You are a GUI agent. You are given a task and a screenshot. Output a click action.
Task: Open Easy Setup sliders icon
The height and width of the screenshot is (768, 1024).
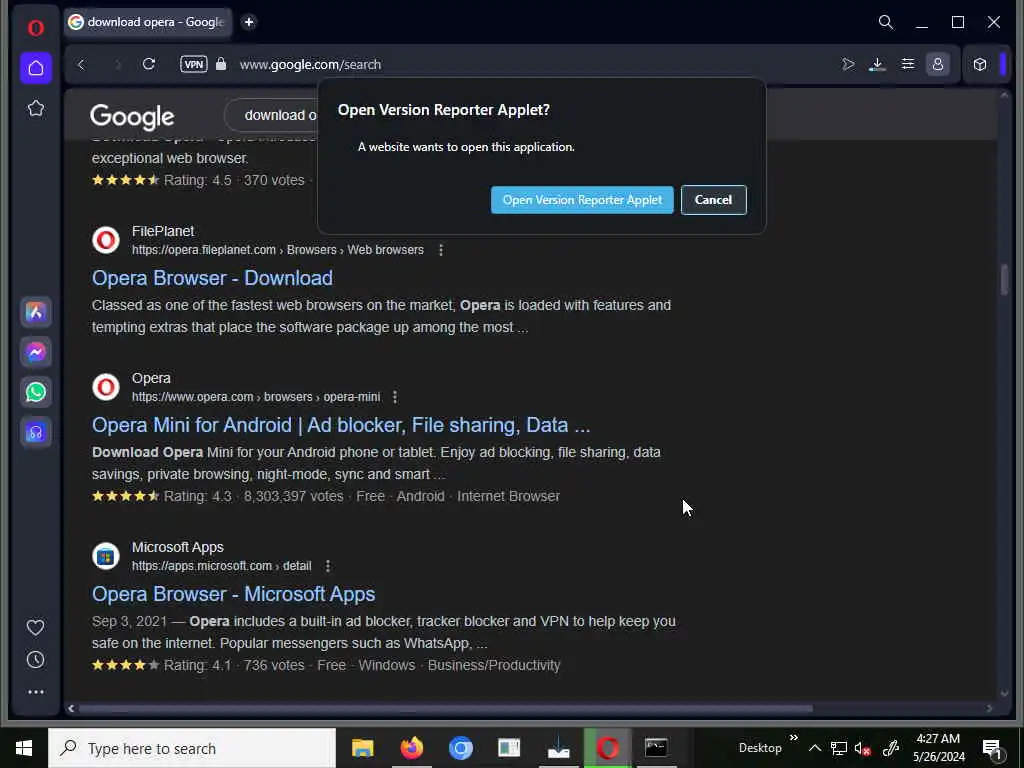tap(908, 64)
